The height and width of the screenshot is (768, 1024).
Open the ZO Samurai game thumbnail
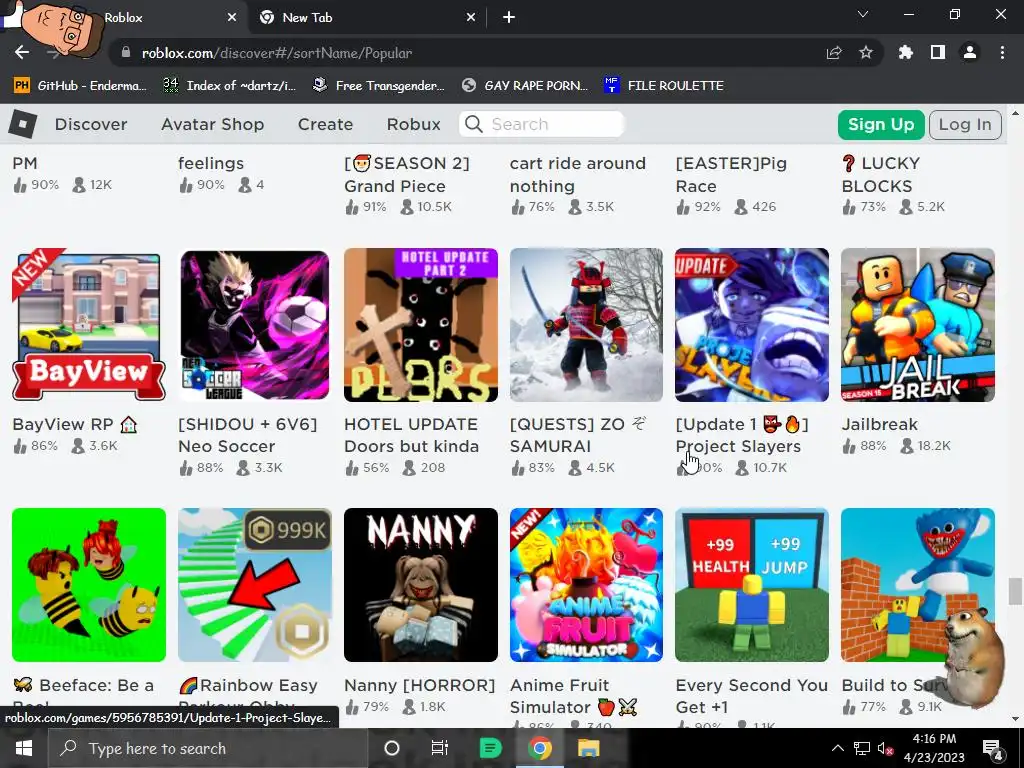586,325
